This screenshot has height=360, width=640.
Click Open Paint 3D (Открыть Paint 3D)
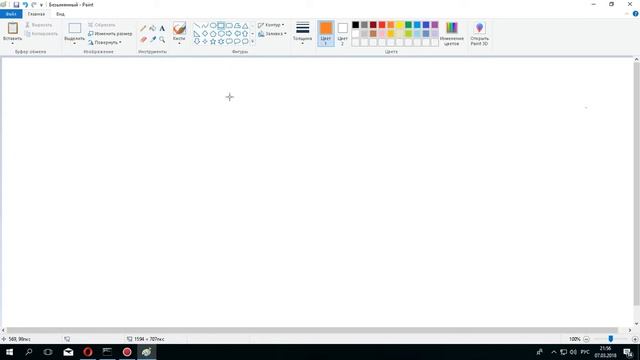pyautogui.click(x=479, y=33)
